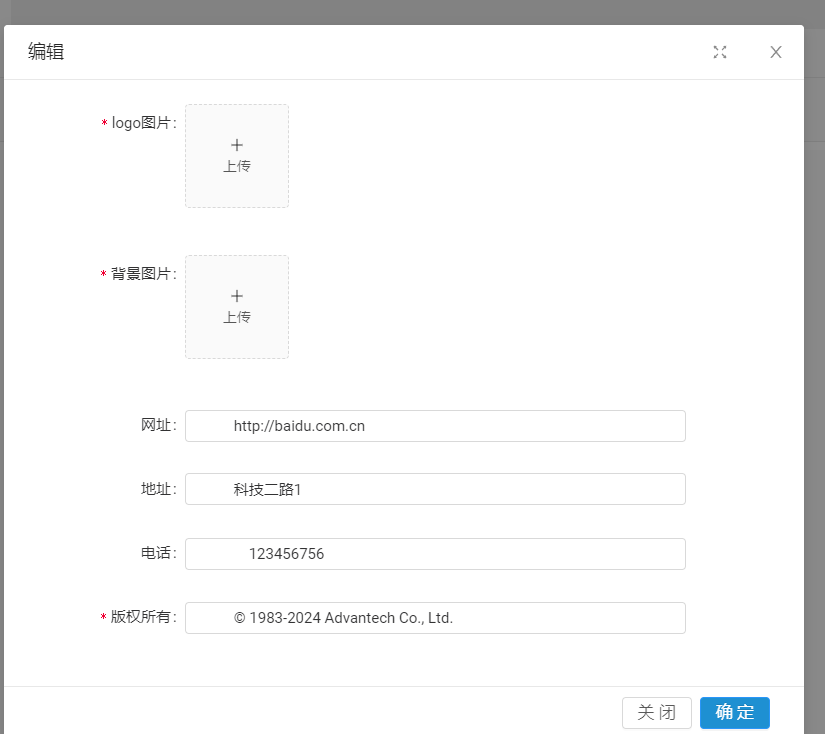
Task: Click the plus icon for 背景图片 upload
Action: (237, 296)
